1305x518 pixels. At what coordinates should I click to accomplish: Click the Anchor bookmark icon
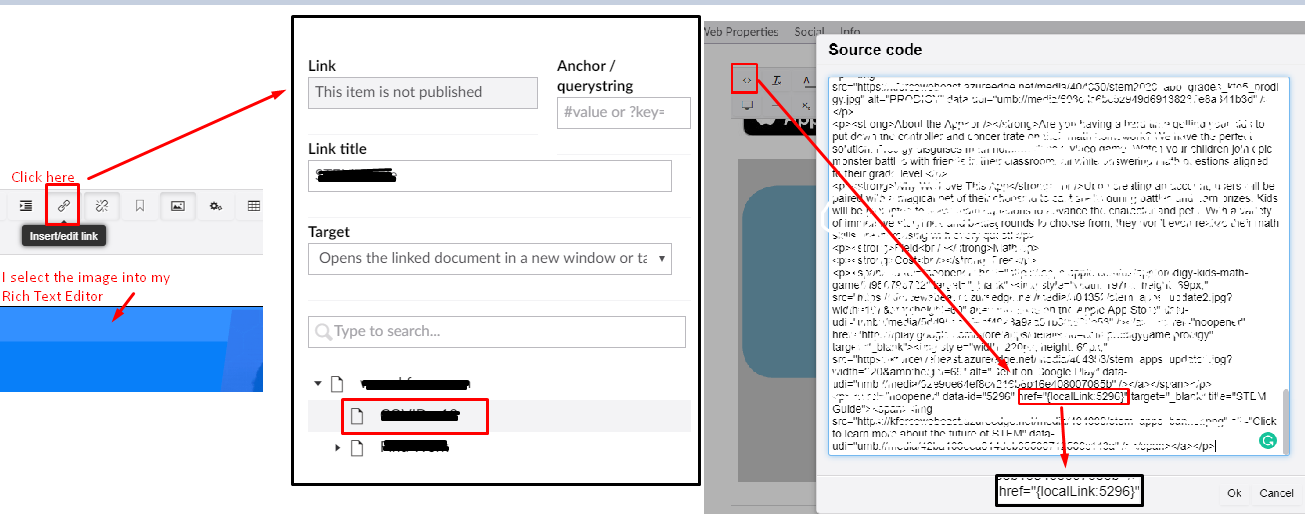(x=140, y=206)
